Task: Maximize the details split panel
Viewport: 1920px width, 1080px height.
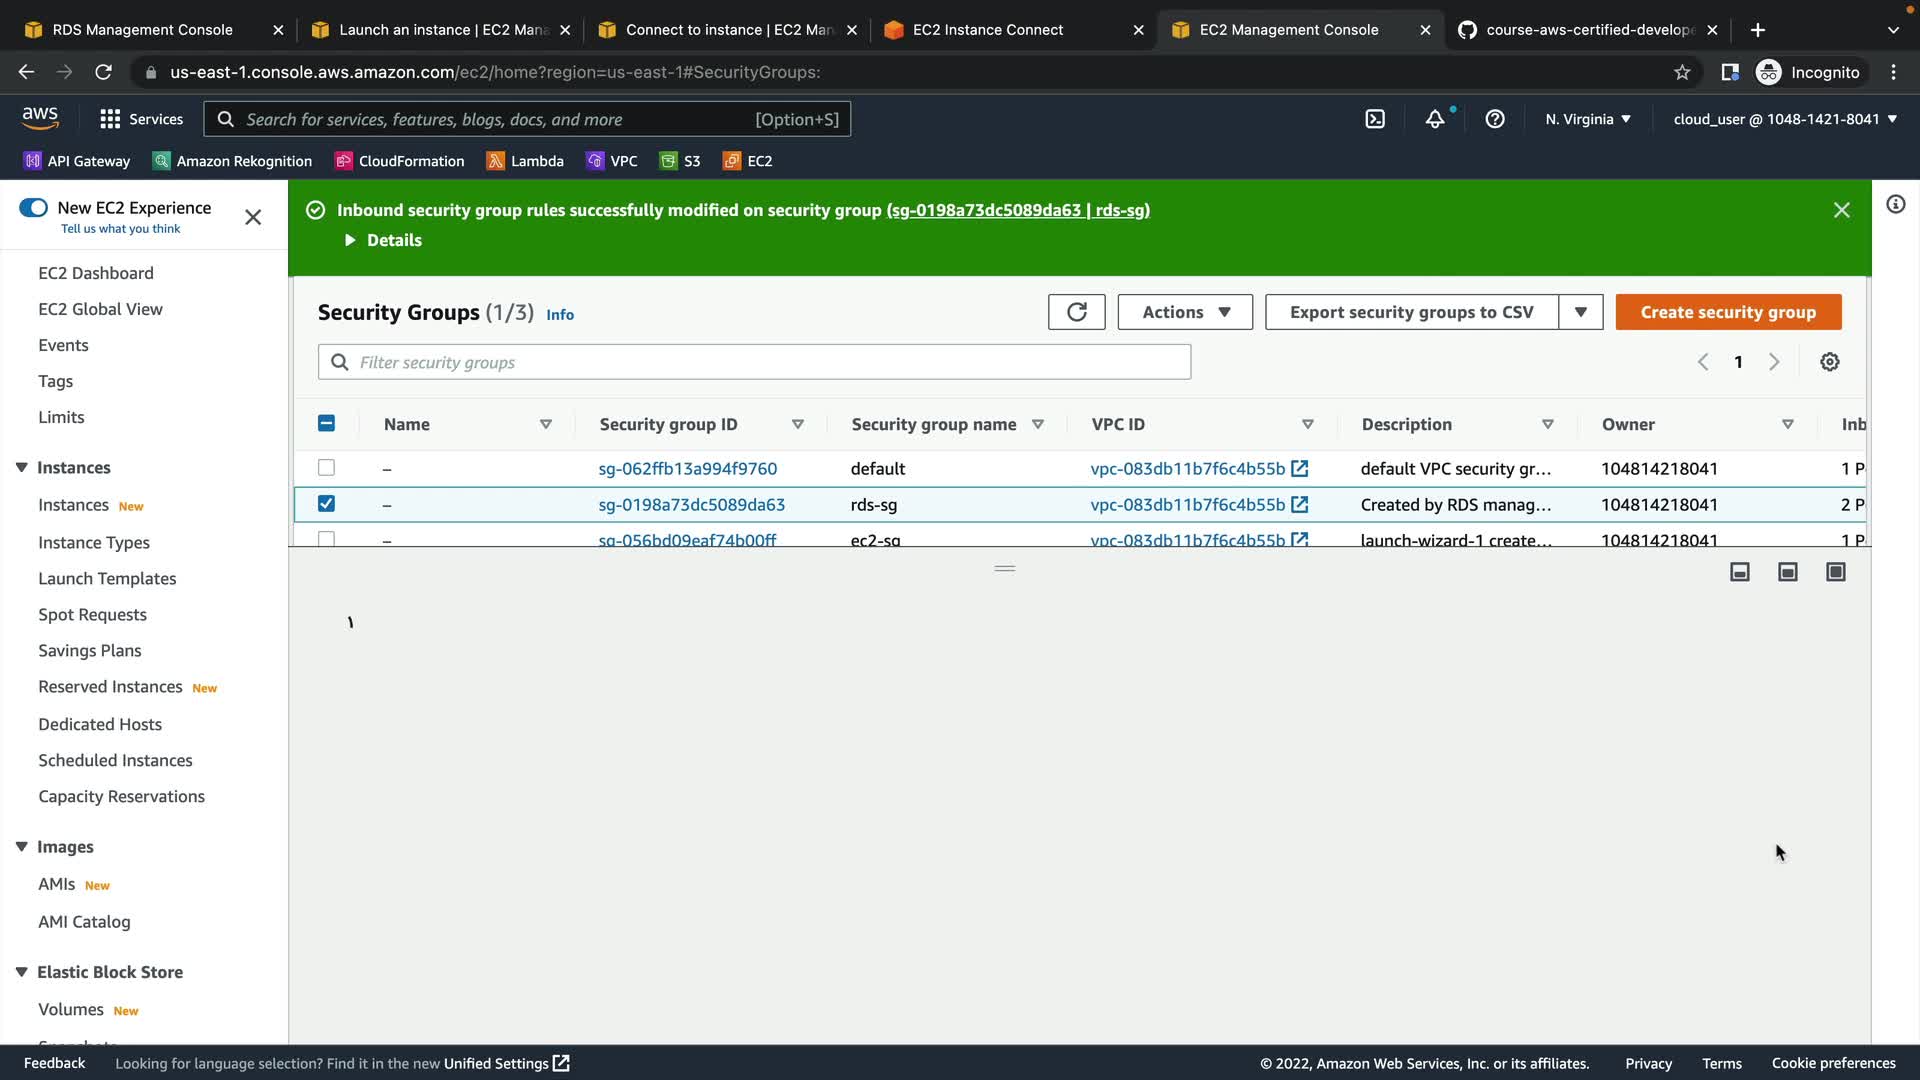Action: click(x=1835, y=572)
